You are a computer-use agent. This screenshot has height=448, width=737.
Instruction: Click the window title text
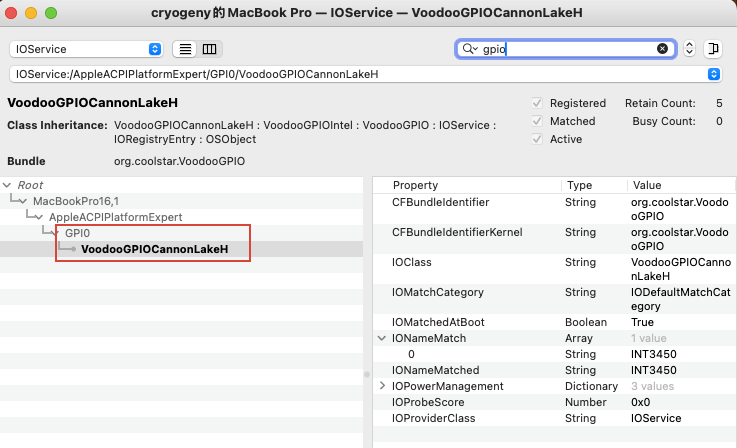click(366, 13)
